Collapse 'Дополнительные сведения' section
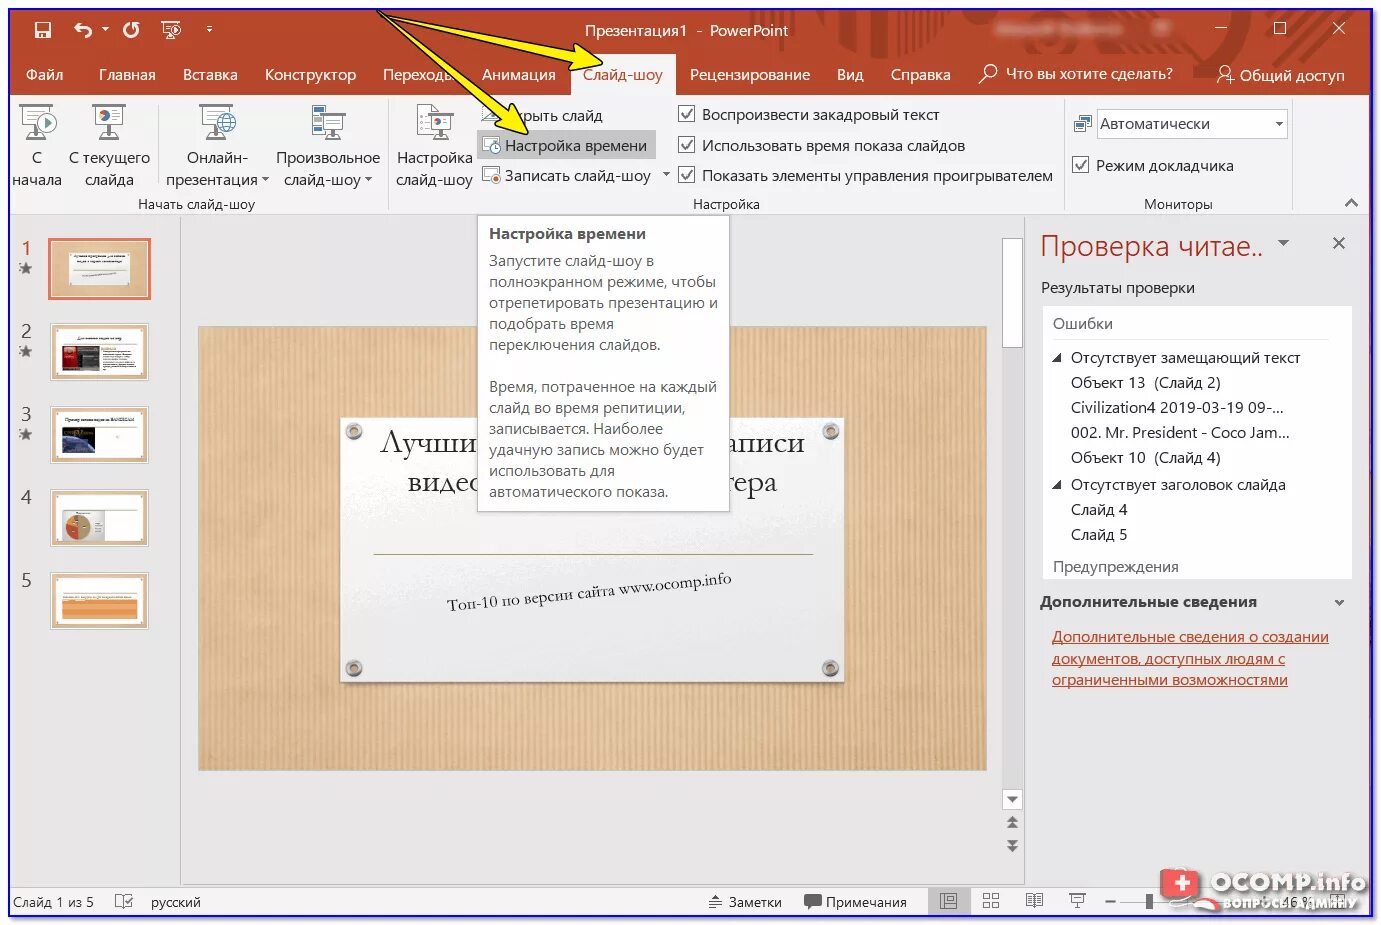The image size is (1381, 925). pyautogui.click(x=1339, y=602)
